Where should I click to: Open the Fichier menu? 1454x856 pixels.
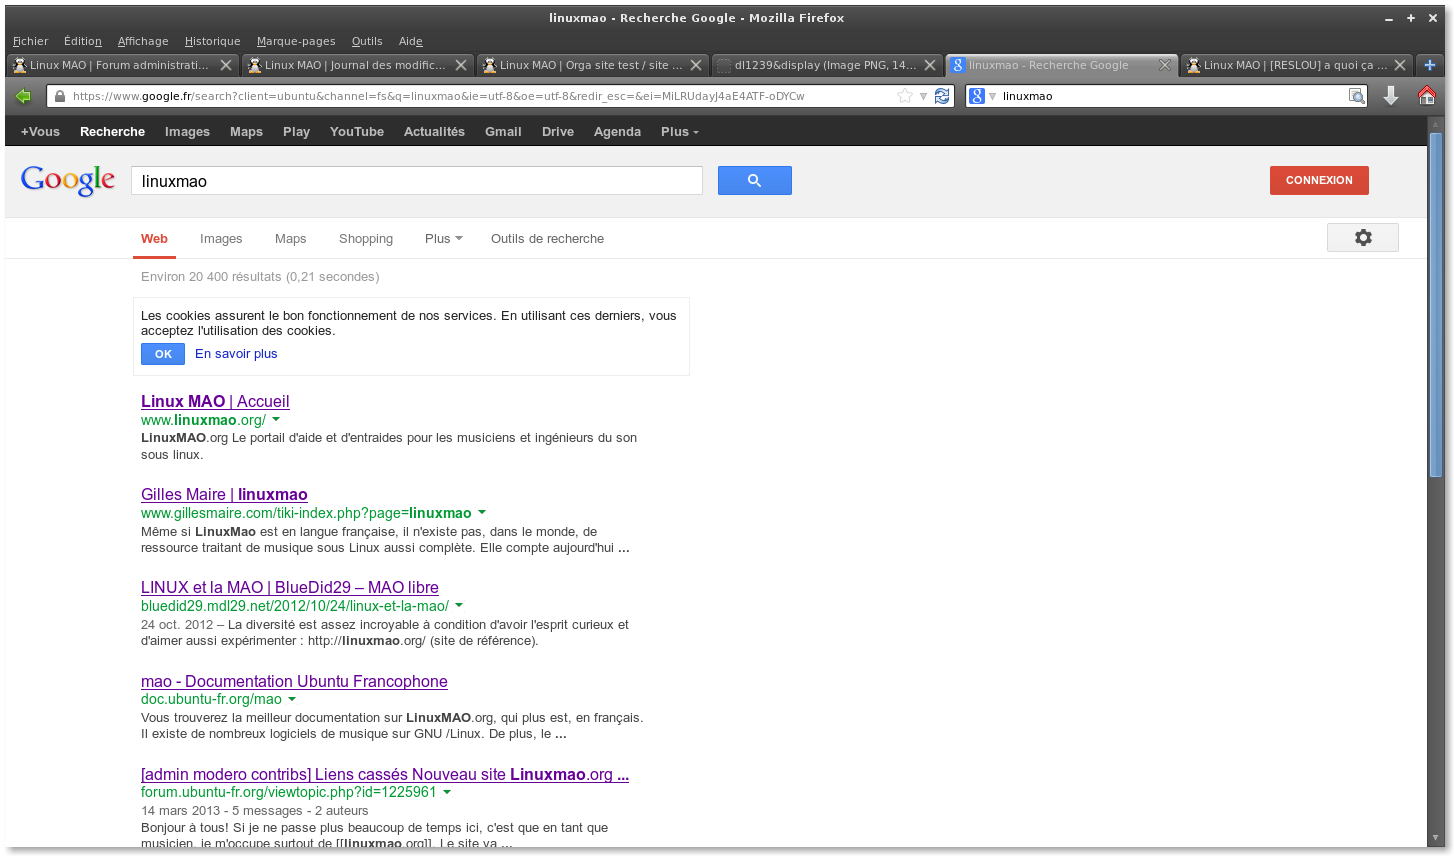tap(30, 41)
